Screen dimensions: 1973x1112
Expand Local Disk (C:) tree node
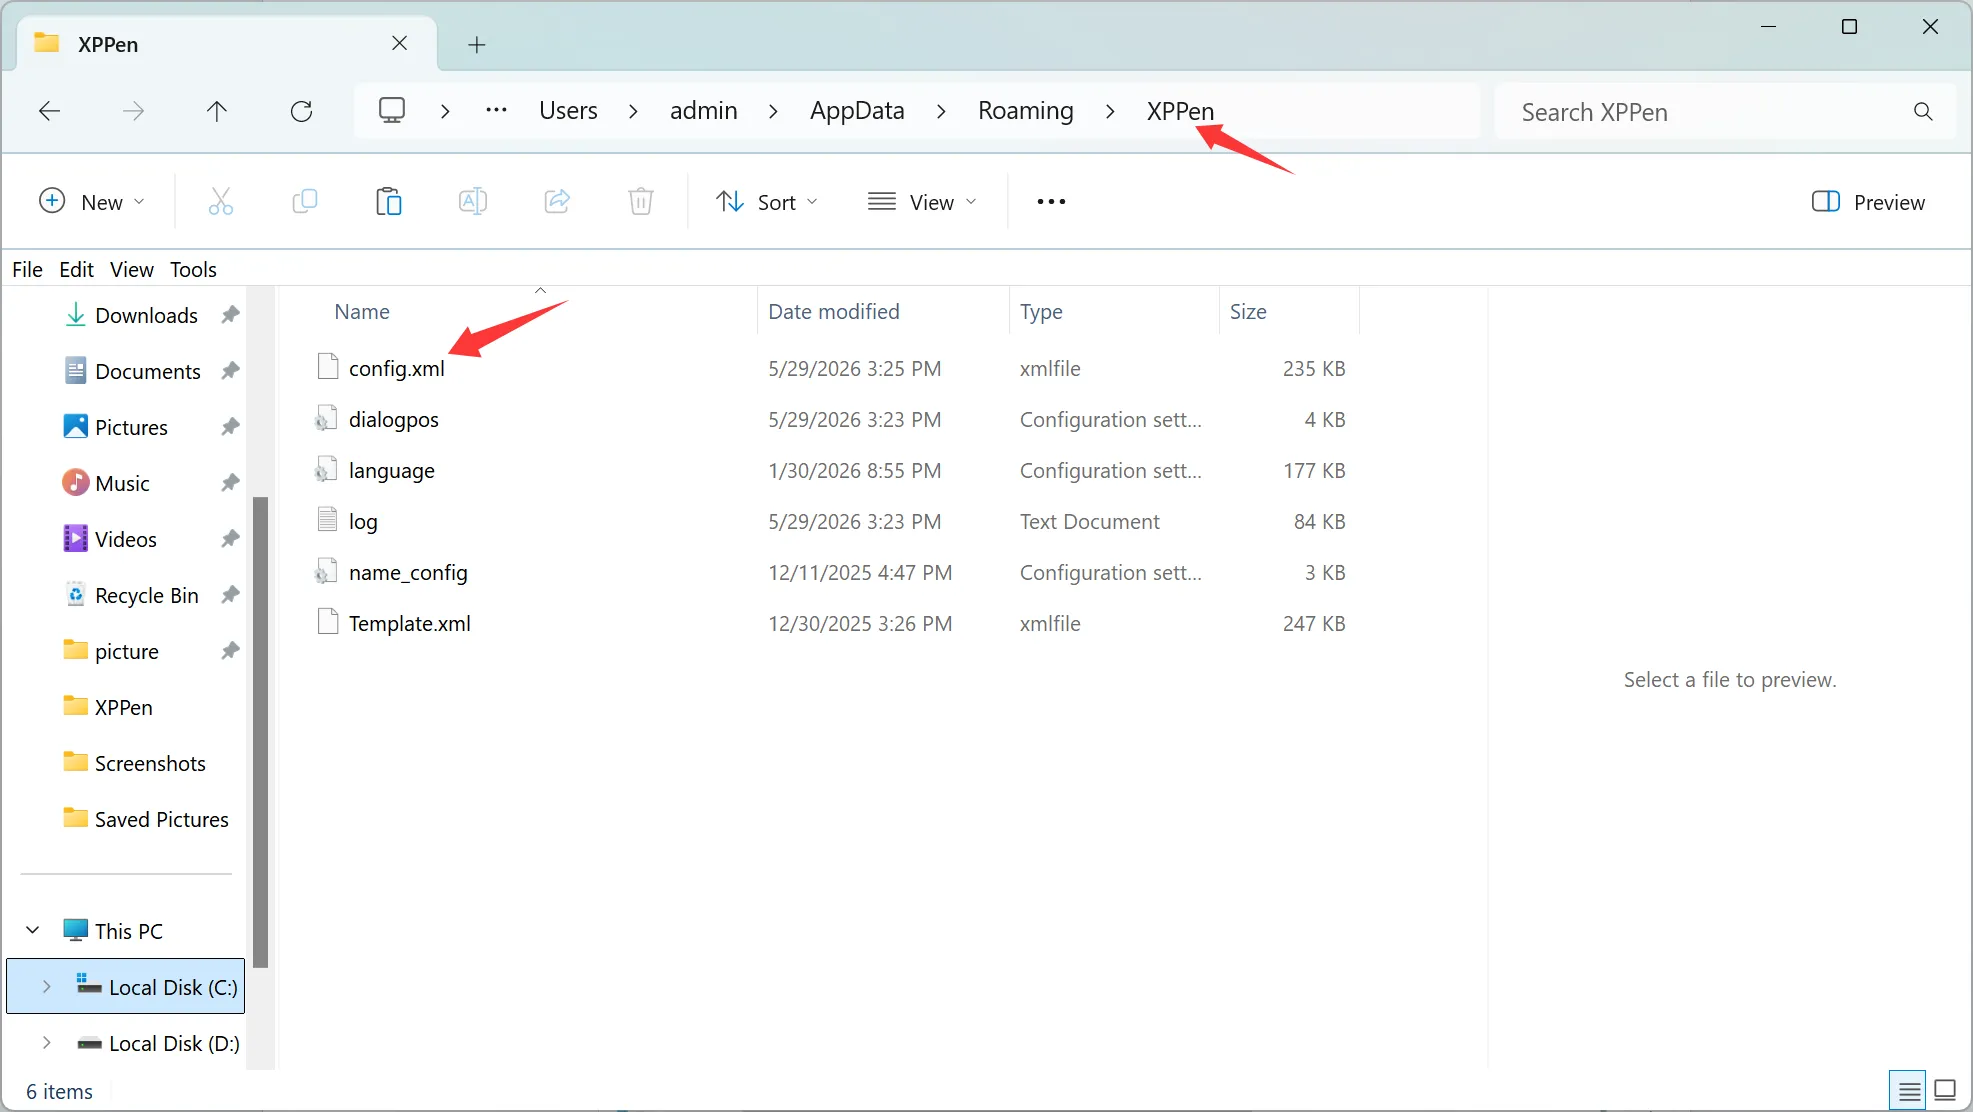(47, 987)
